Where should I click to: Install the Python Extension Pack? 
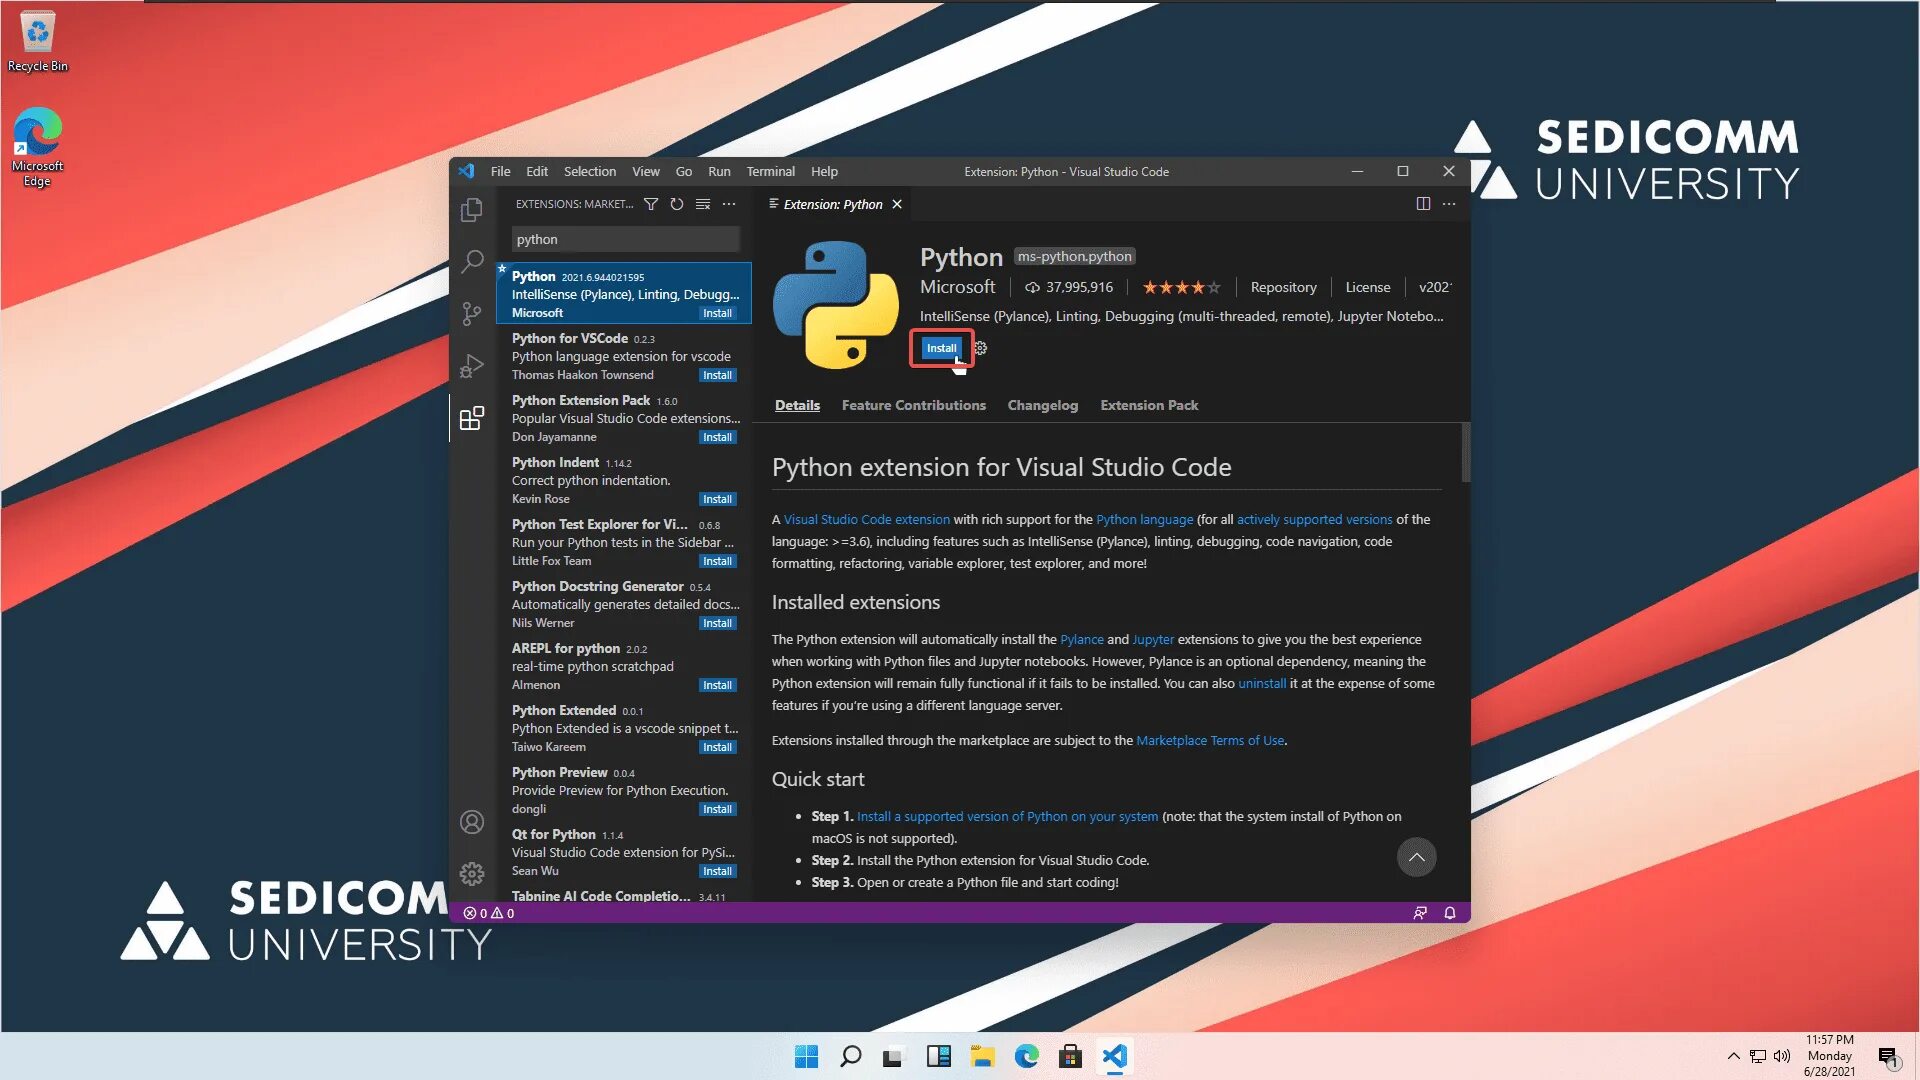coord(718,437)
